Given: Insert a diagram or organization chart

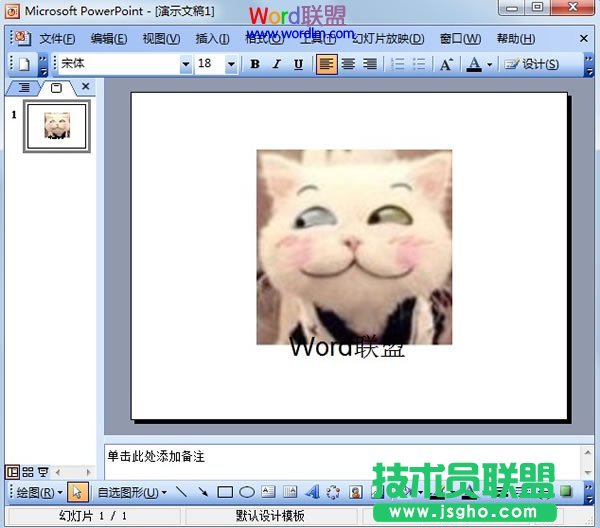Looking at the screenshot, I should (334, 492).
